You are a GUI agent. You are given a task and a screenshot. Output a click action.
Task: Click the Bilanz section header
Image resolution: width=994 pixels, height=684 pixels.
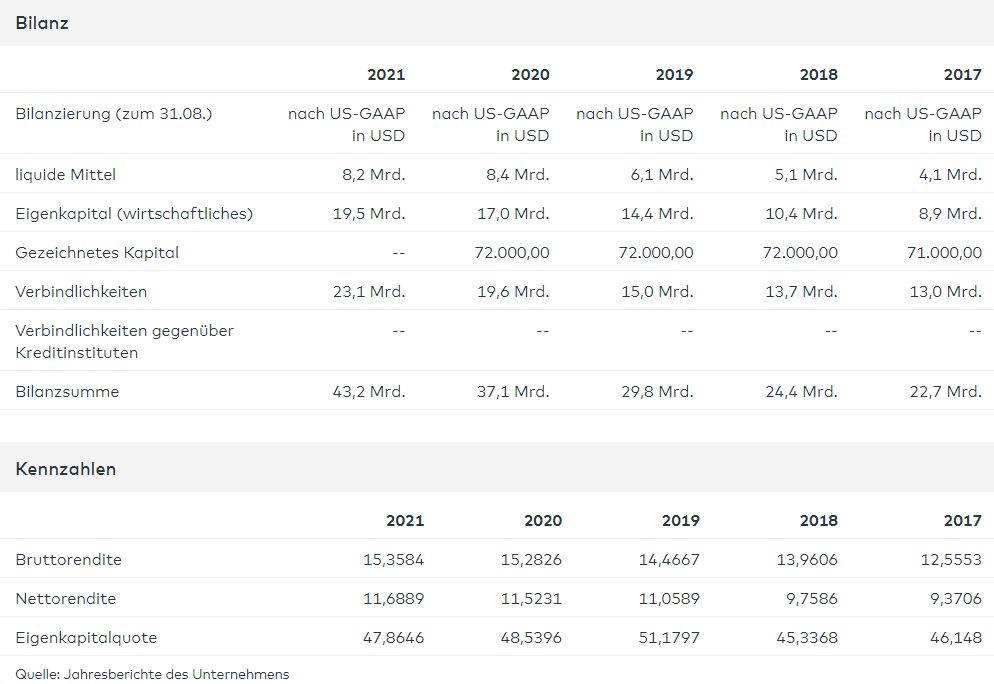pyautogui.click(x=42, y=23)
